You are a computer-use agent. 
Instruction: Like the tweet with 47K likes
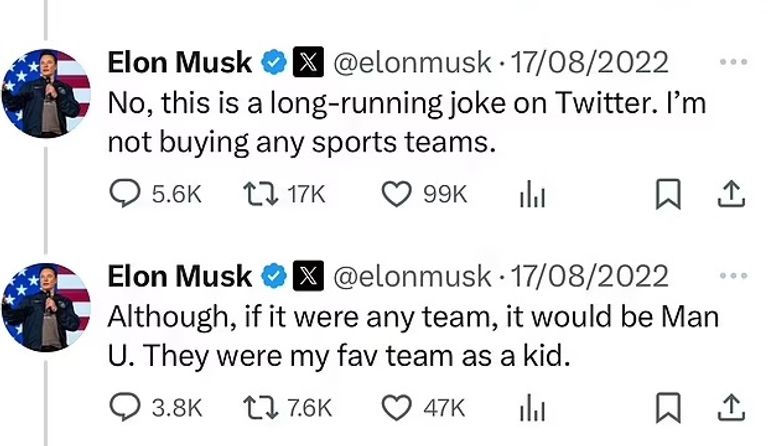pos(397,407)
